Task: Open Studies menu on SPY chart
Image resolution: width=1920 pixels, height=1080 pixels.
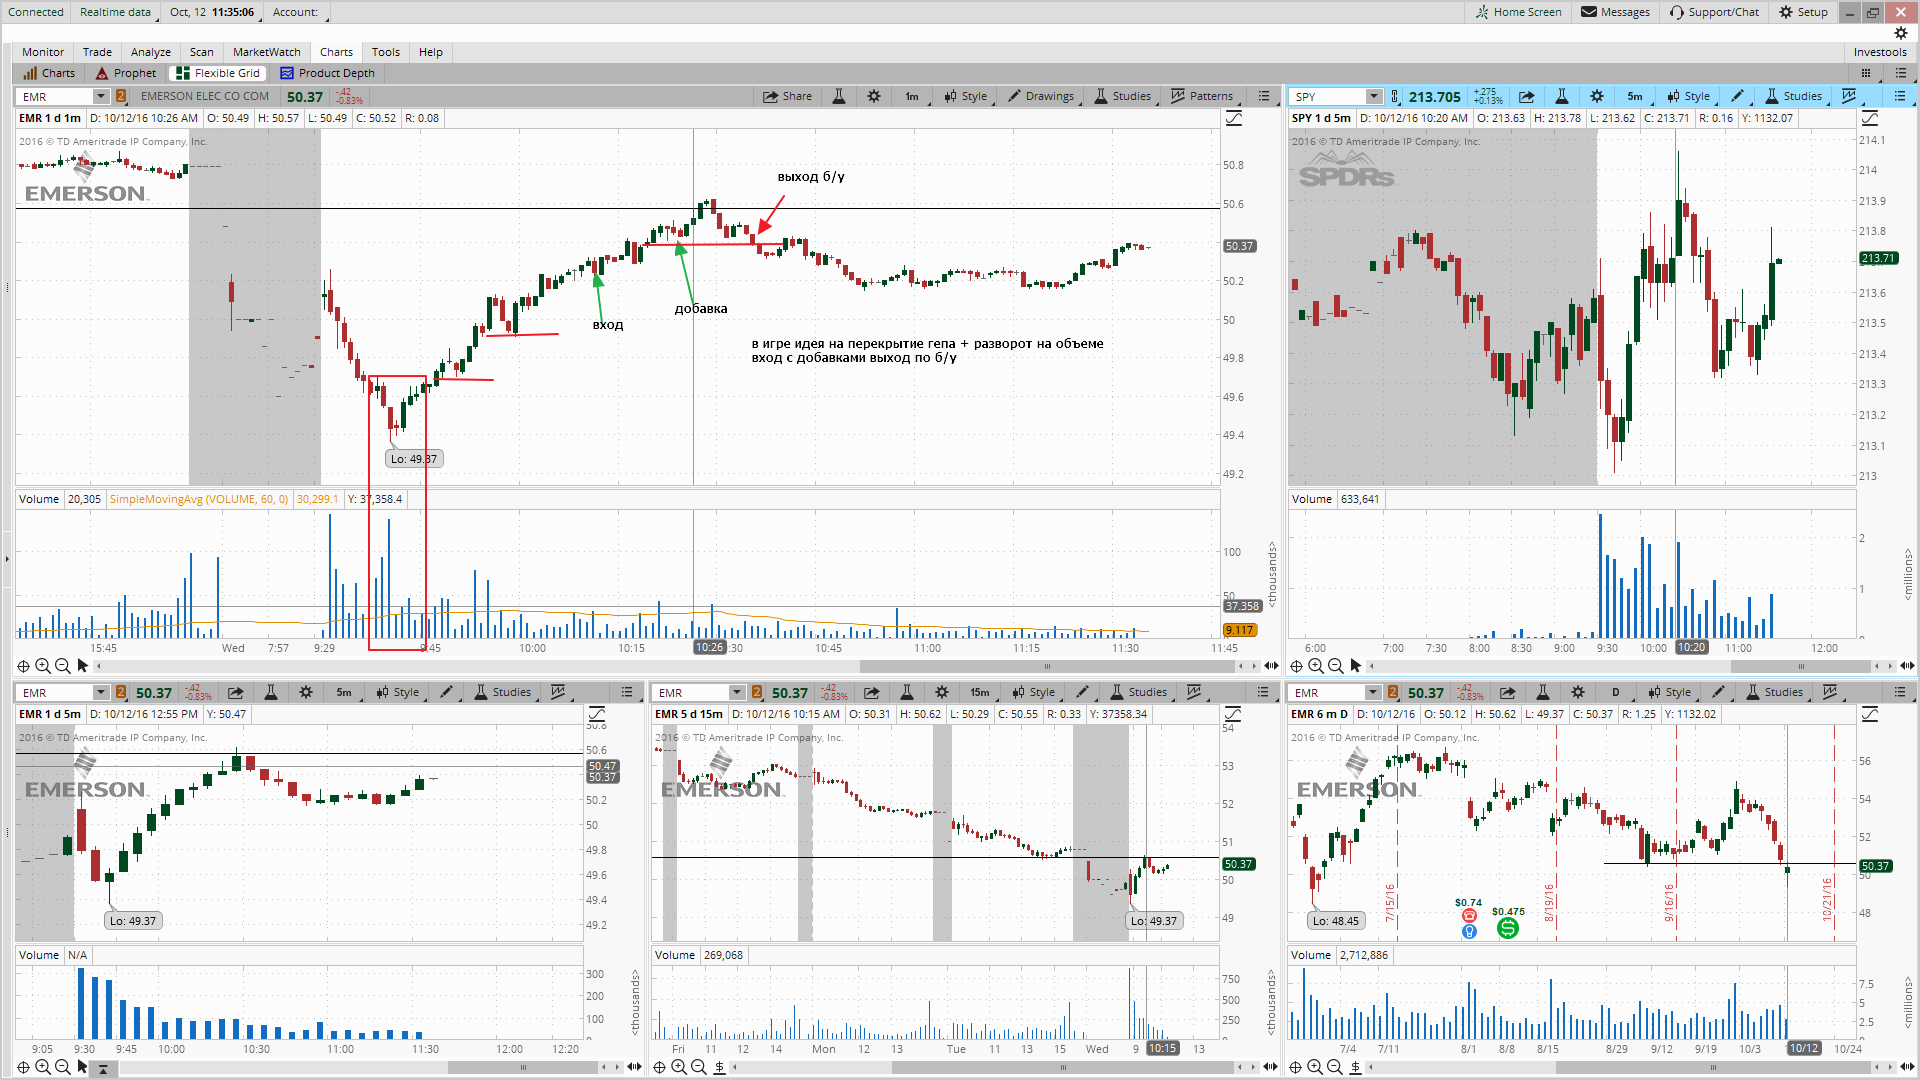Action: 1793,96
